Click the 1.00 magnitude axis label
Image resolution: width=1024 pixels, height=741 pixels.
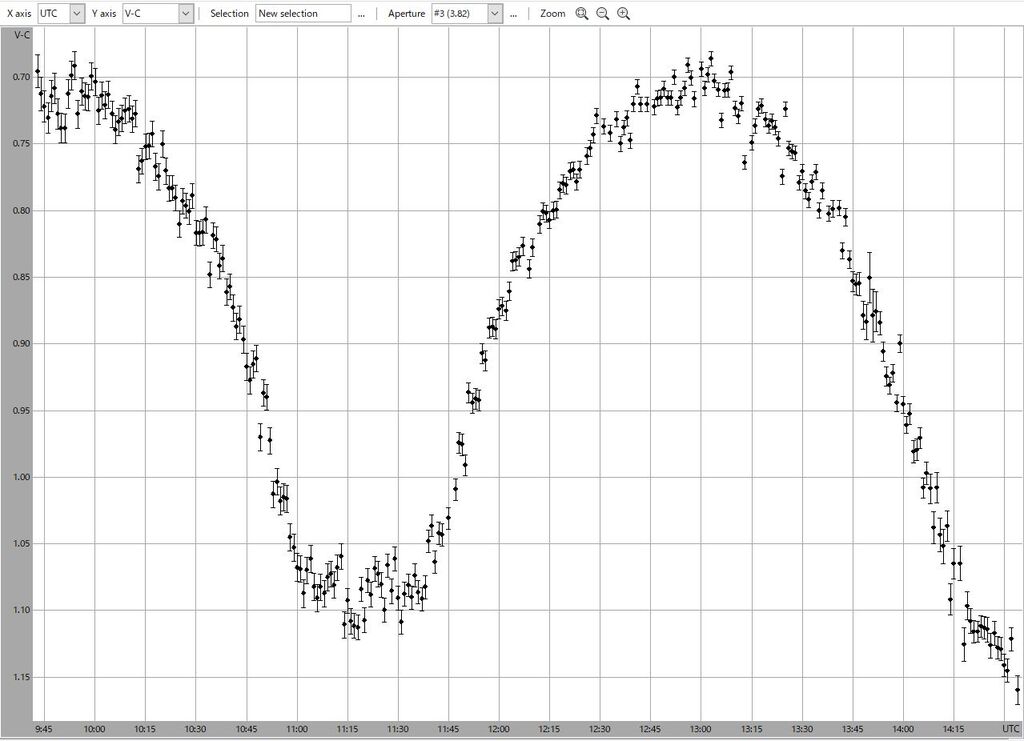[x=20, y=477]
